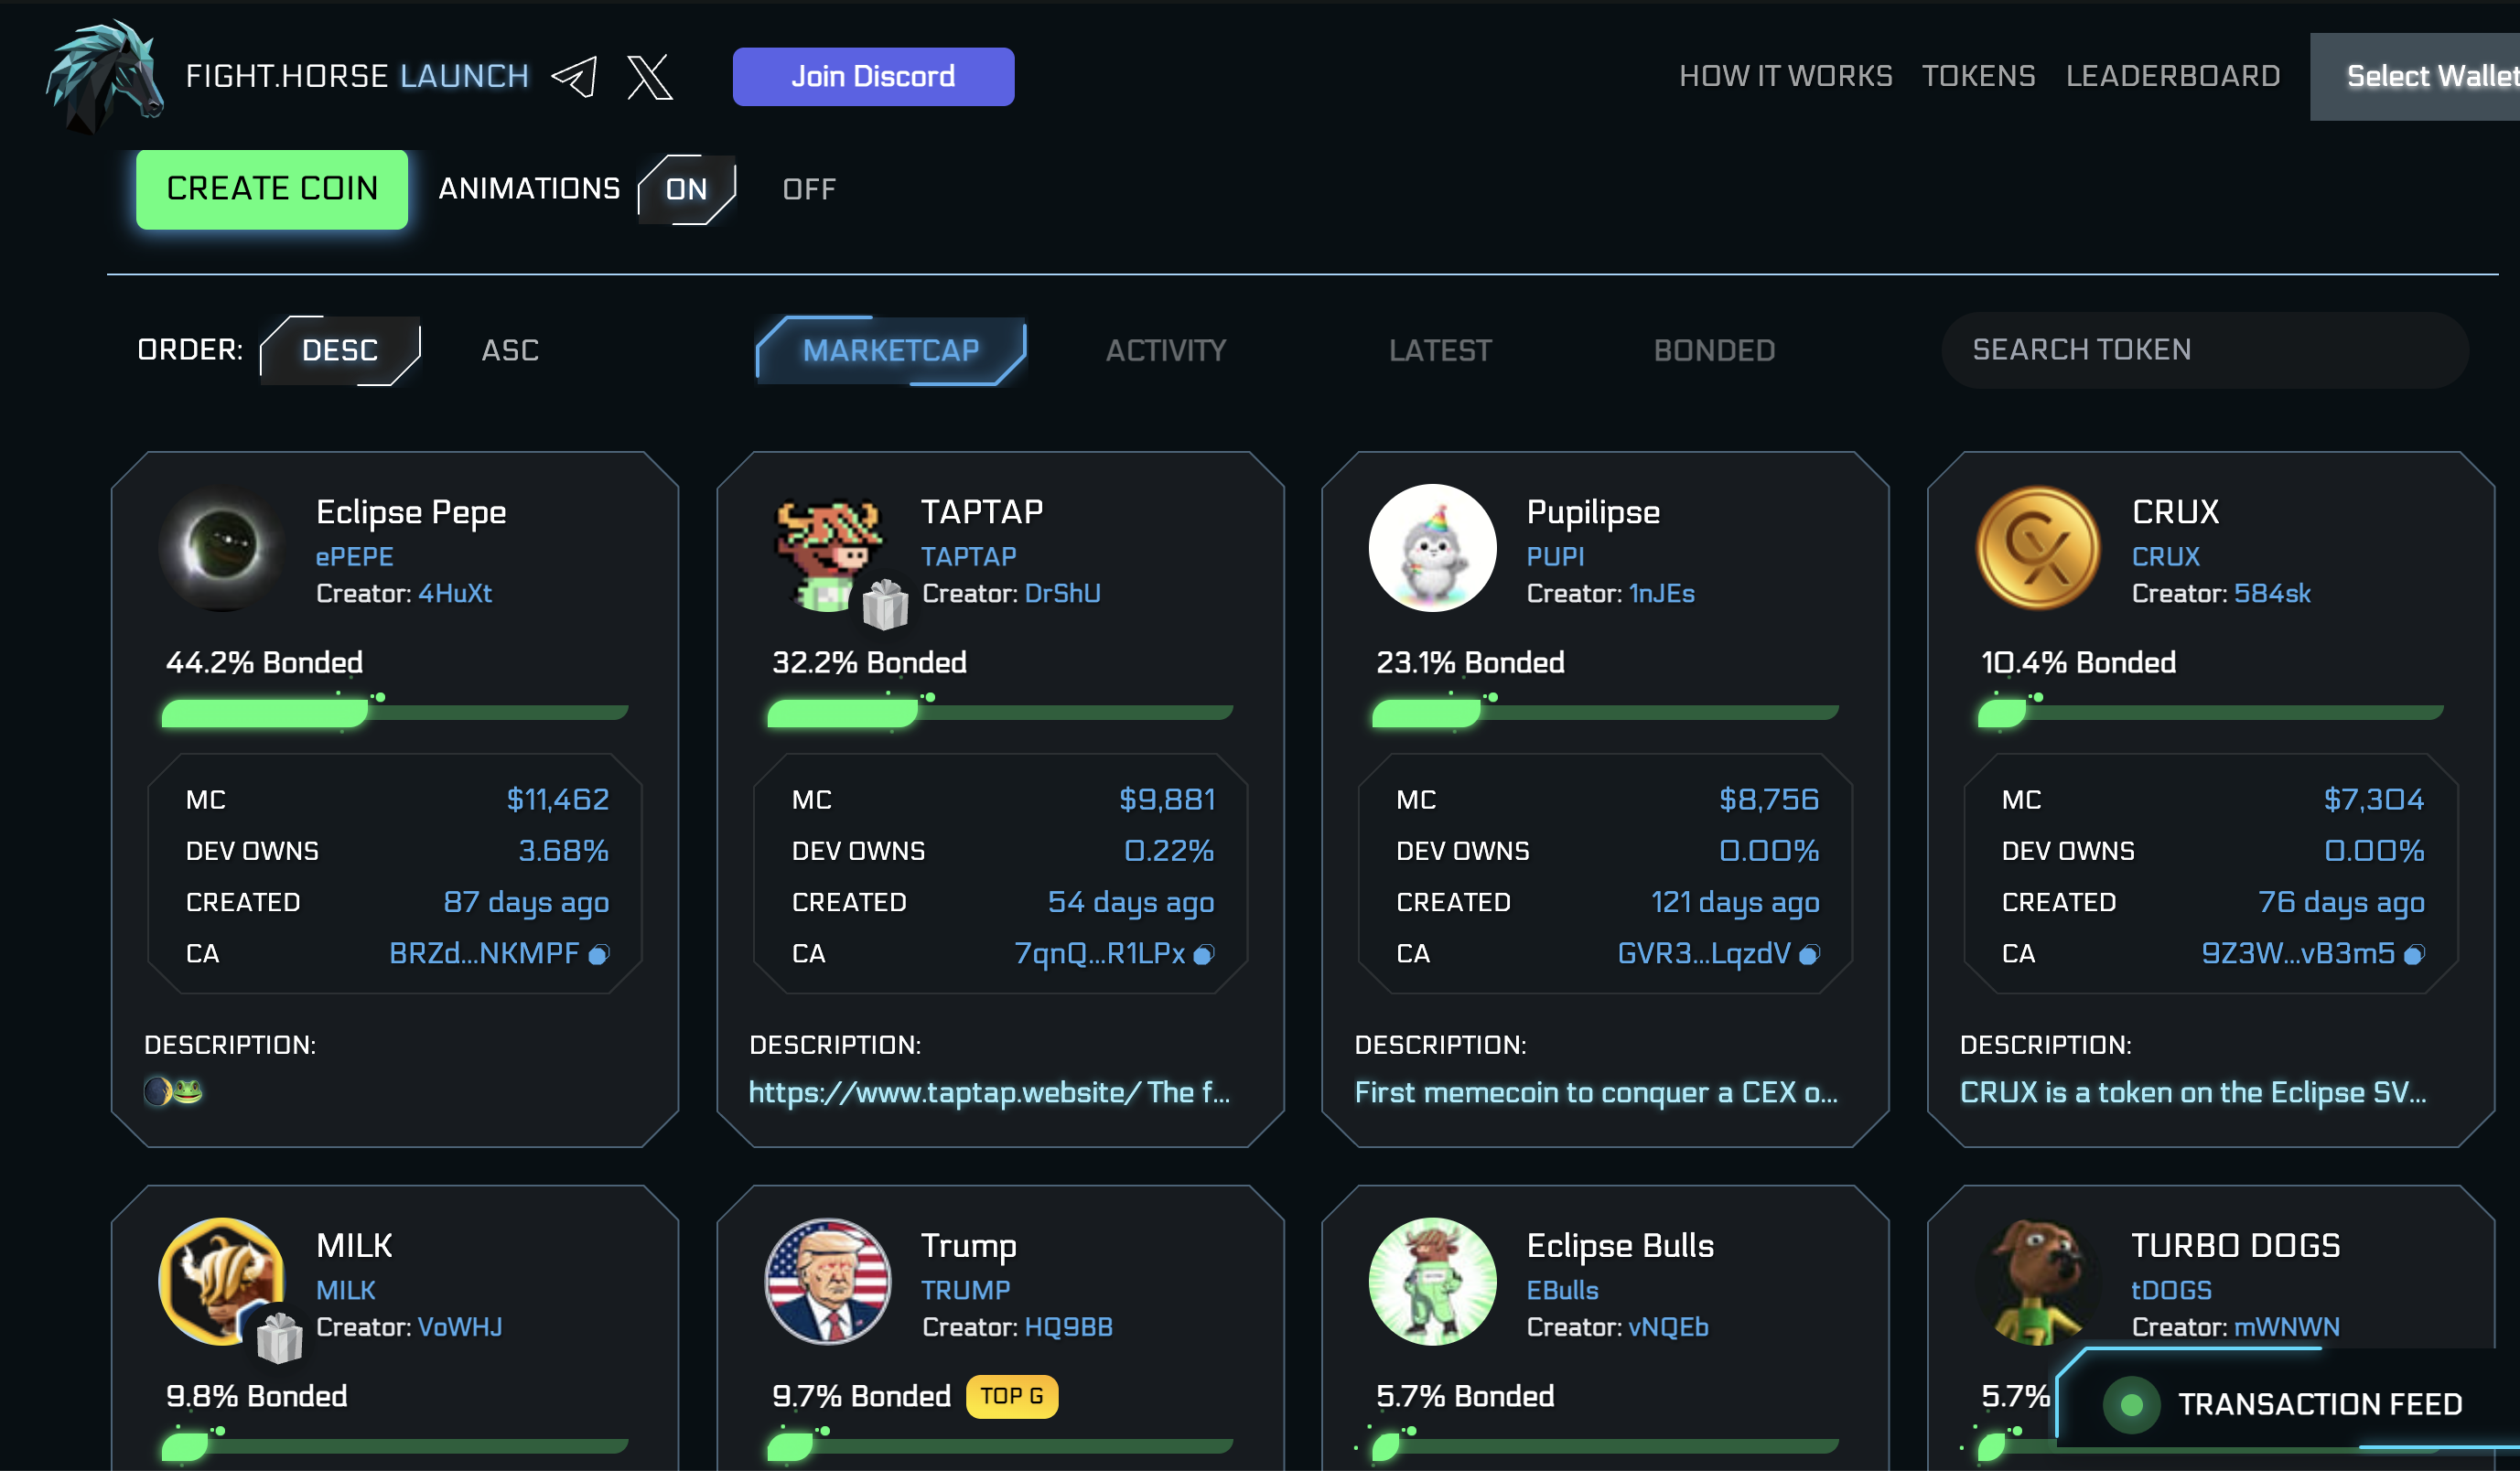Click the horse logo in header

click(x=105, y=77)
